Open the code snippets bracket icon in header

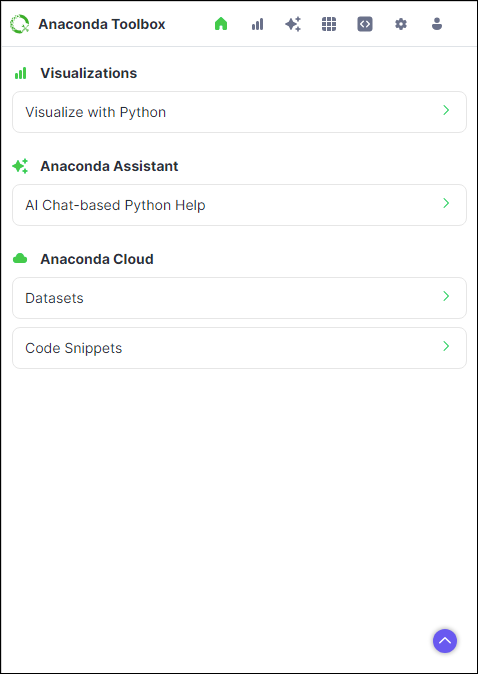pyautogui.click(x=365, y=24)
